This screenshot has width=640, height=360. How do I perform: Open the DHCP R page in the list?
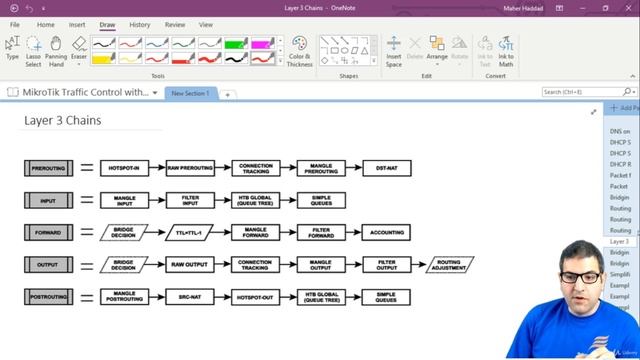click(x=620, y=164)
